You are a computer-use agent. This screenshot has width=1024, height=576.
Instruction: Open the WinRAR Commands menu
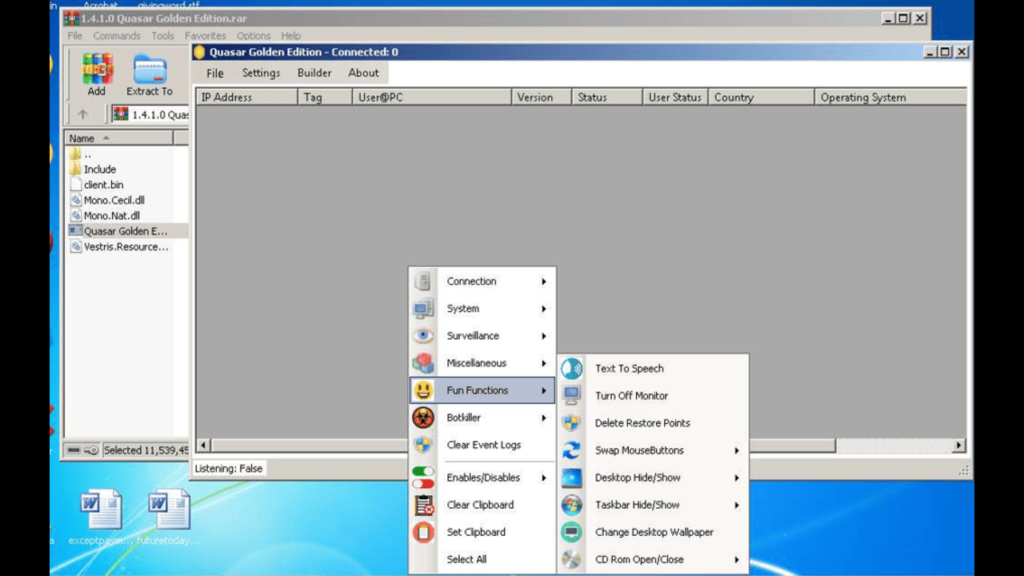pyautogui.click(x=117, y=36)
